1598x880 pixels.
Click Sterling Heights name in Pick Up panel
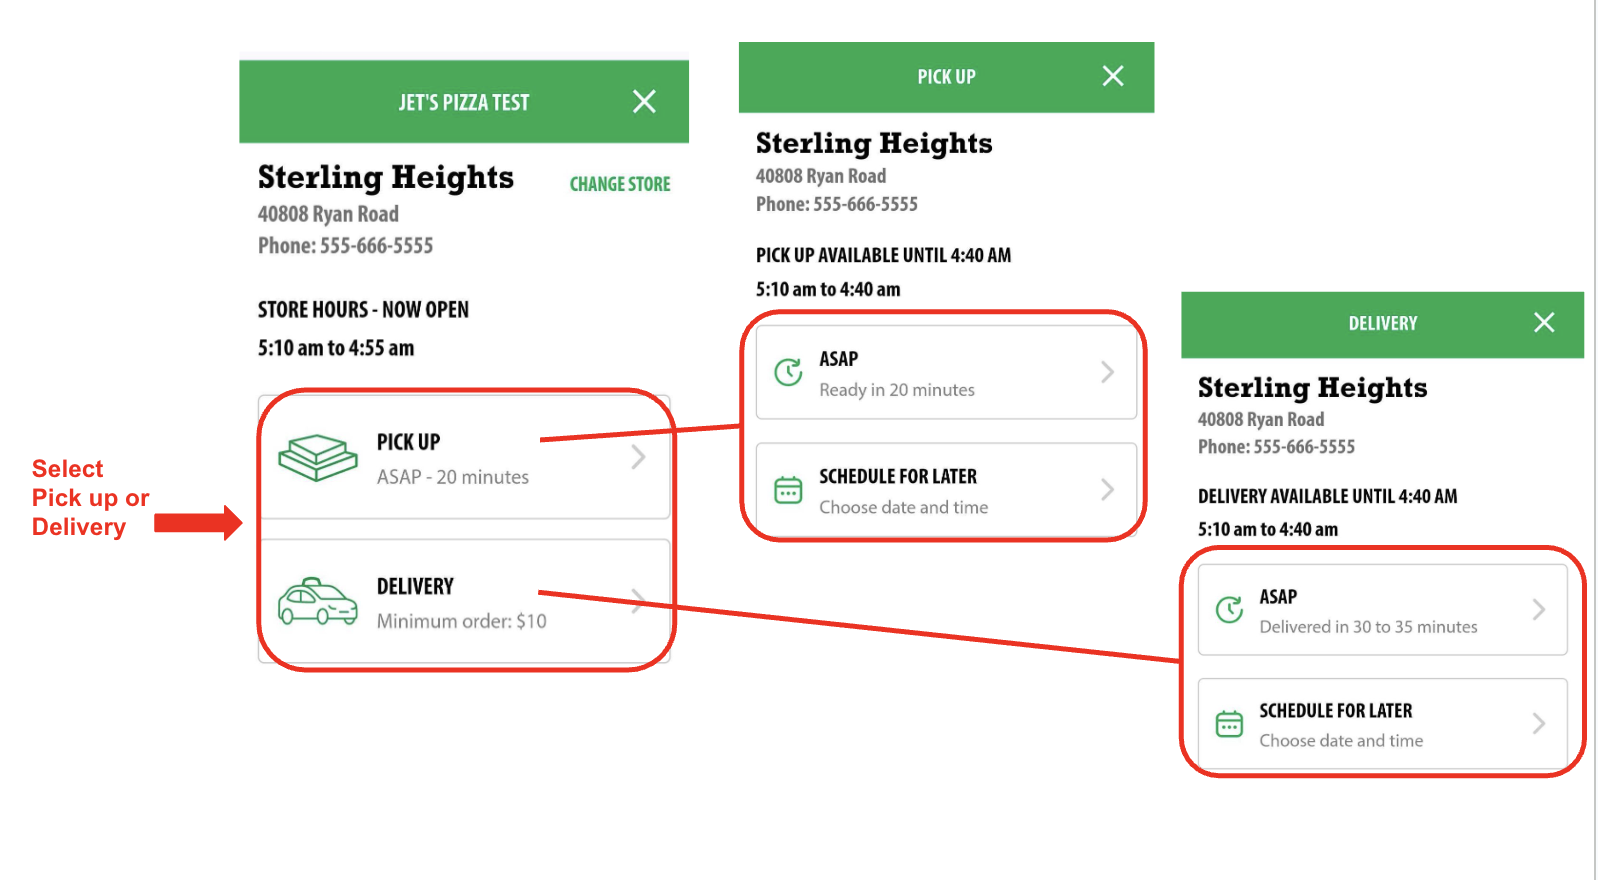point(874,143)
